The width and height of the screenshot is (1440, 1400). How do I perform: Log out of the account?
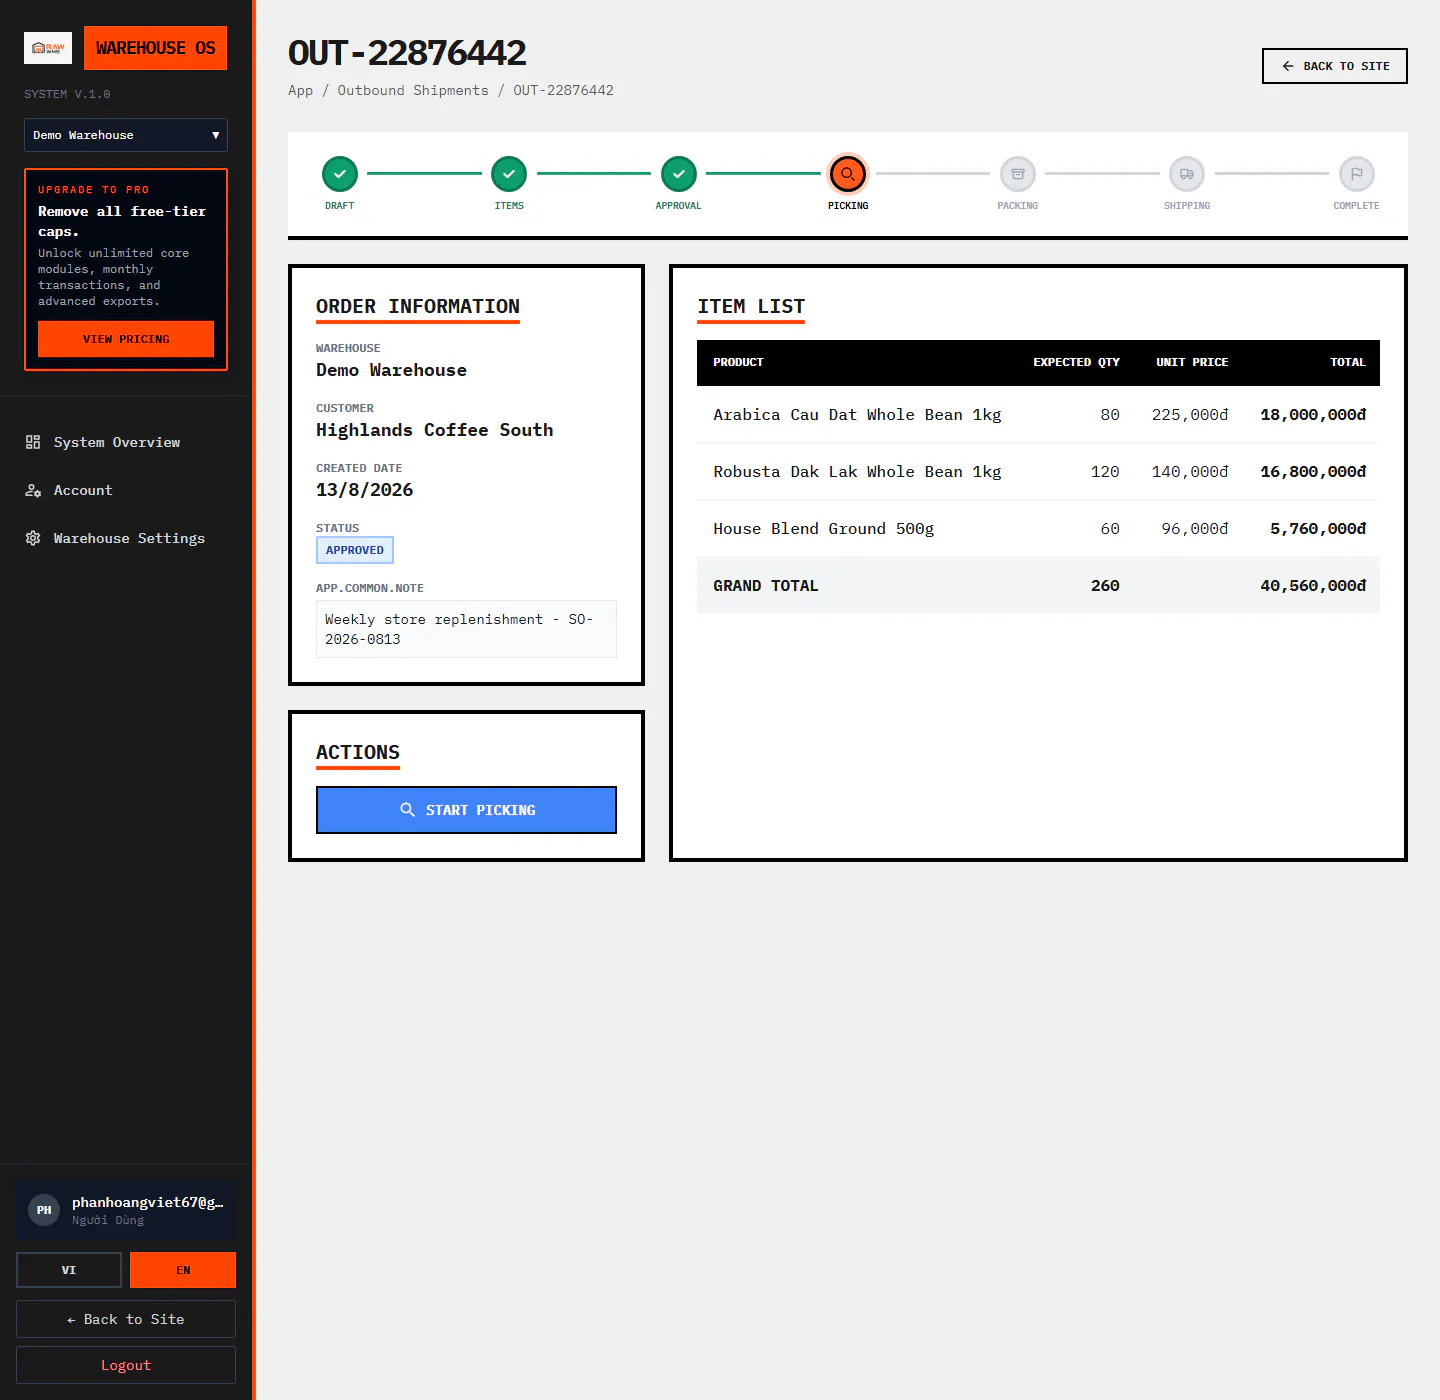pyautogui.click(x=126, y=1365)
